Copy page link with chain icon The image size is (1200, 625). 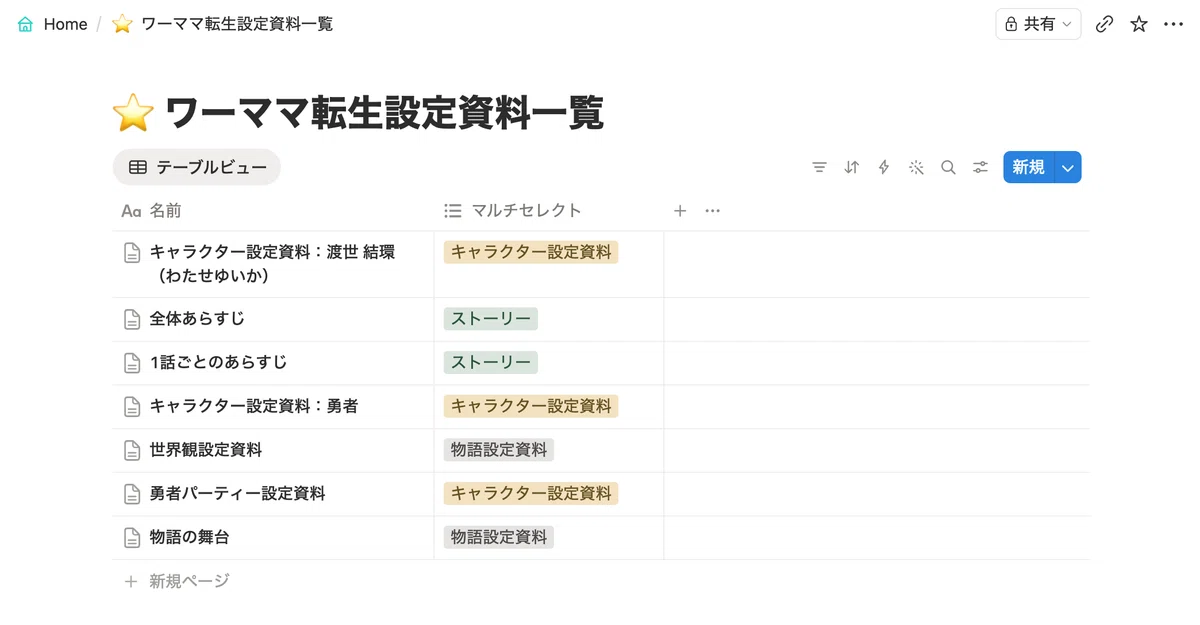[x=1104, y=24]
